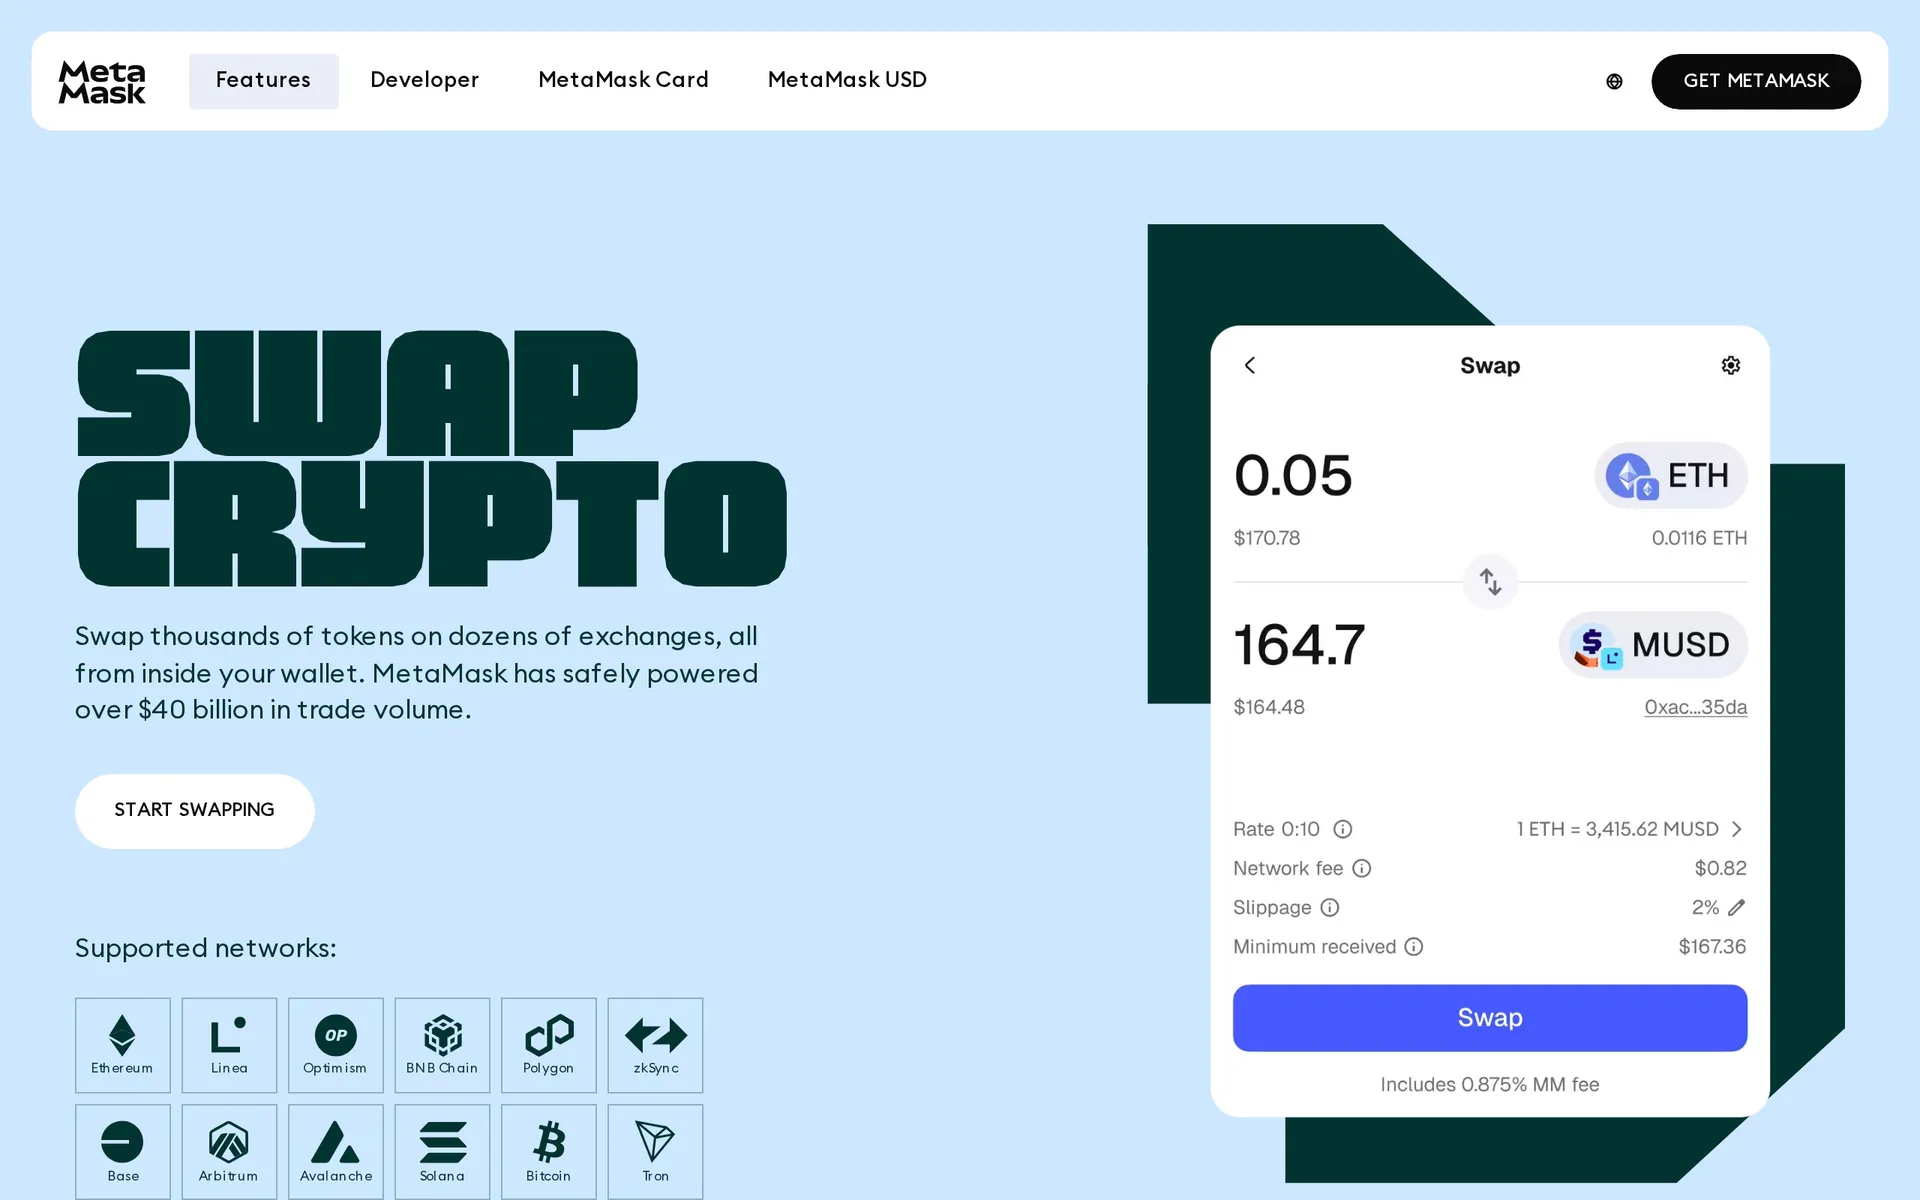Edit slippage with the pencil icon
Viewport: 1920px width, 1200px height.
[1737, 907]
